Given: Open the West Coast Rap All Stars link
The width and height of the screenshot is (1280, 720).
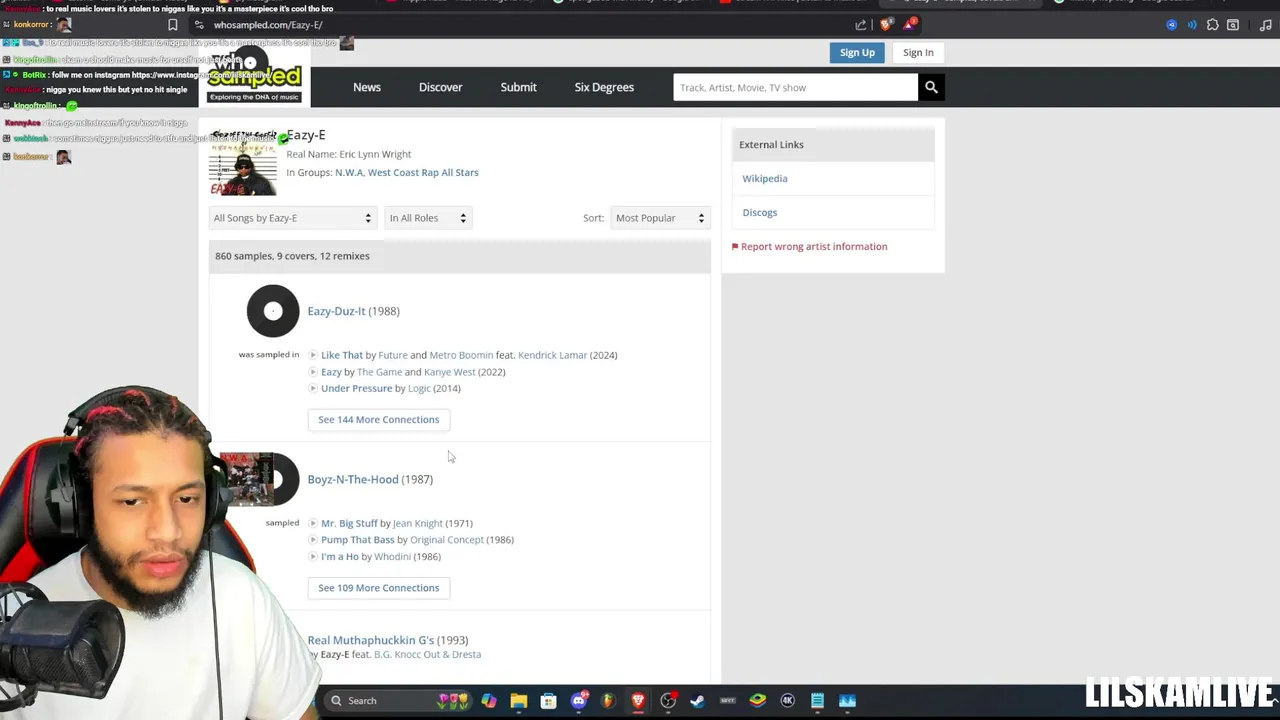Looking at the screenshot, I should coord(423,172).
